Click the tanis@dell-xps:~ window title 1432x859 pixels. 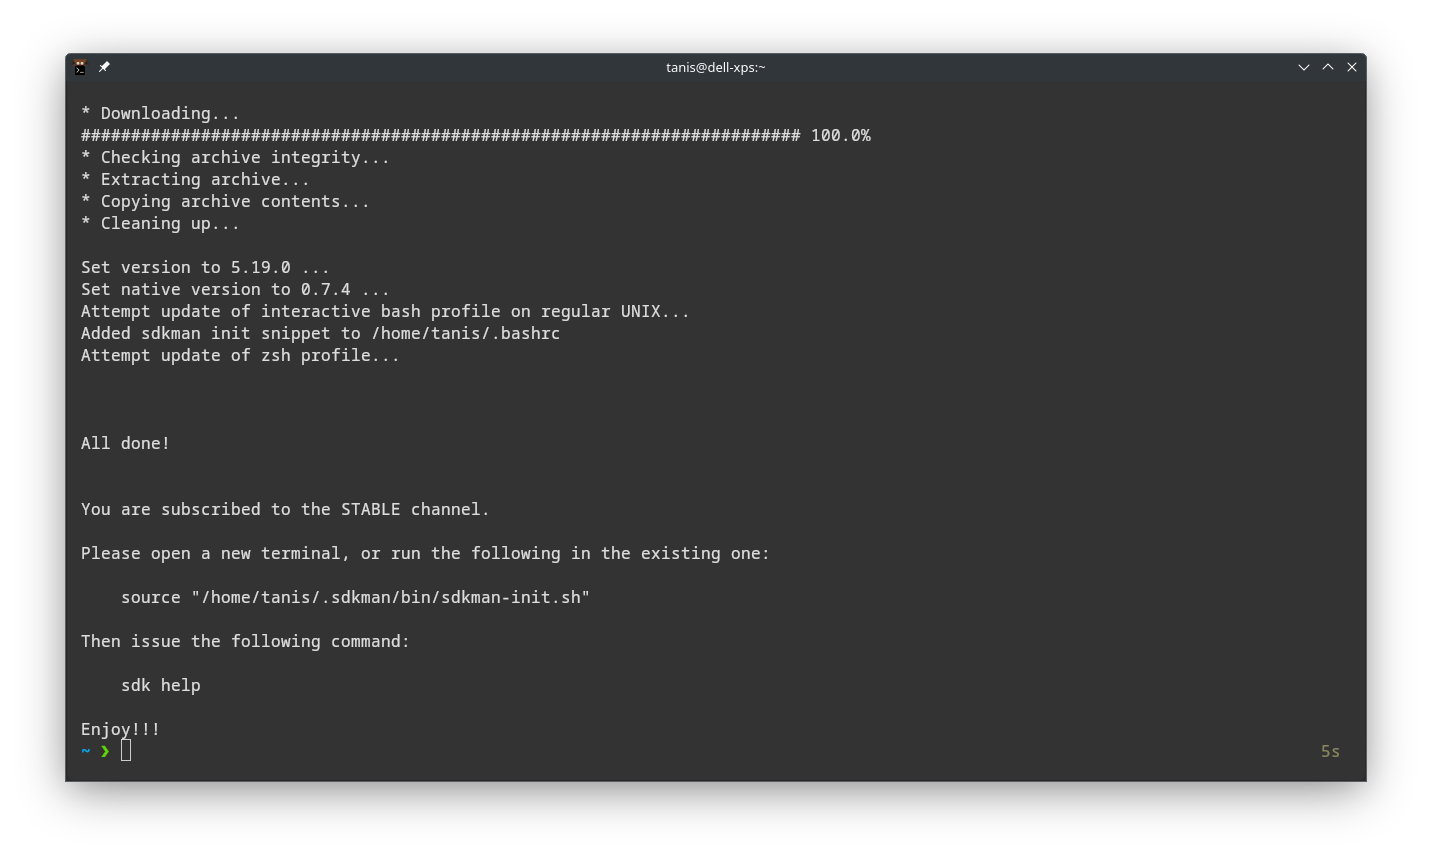point(715,67)
